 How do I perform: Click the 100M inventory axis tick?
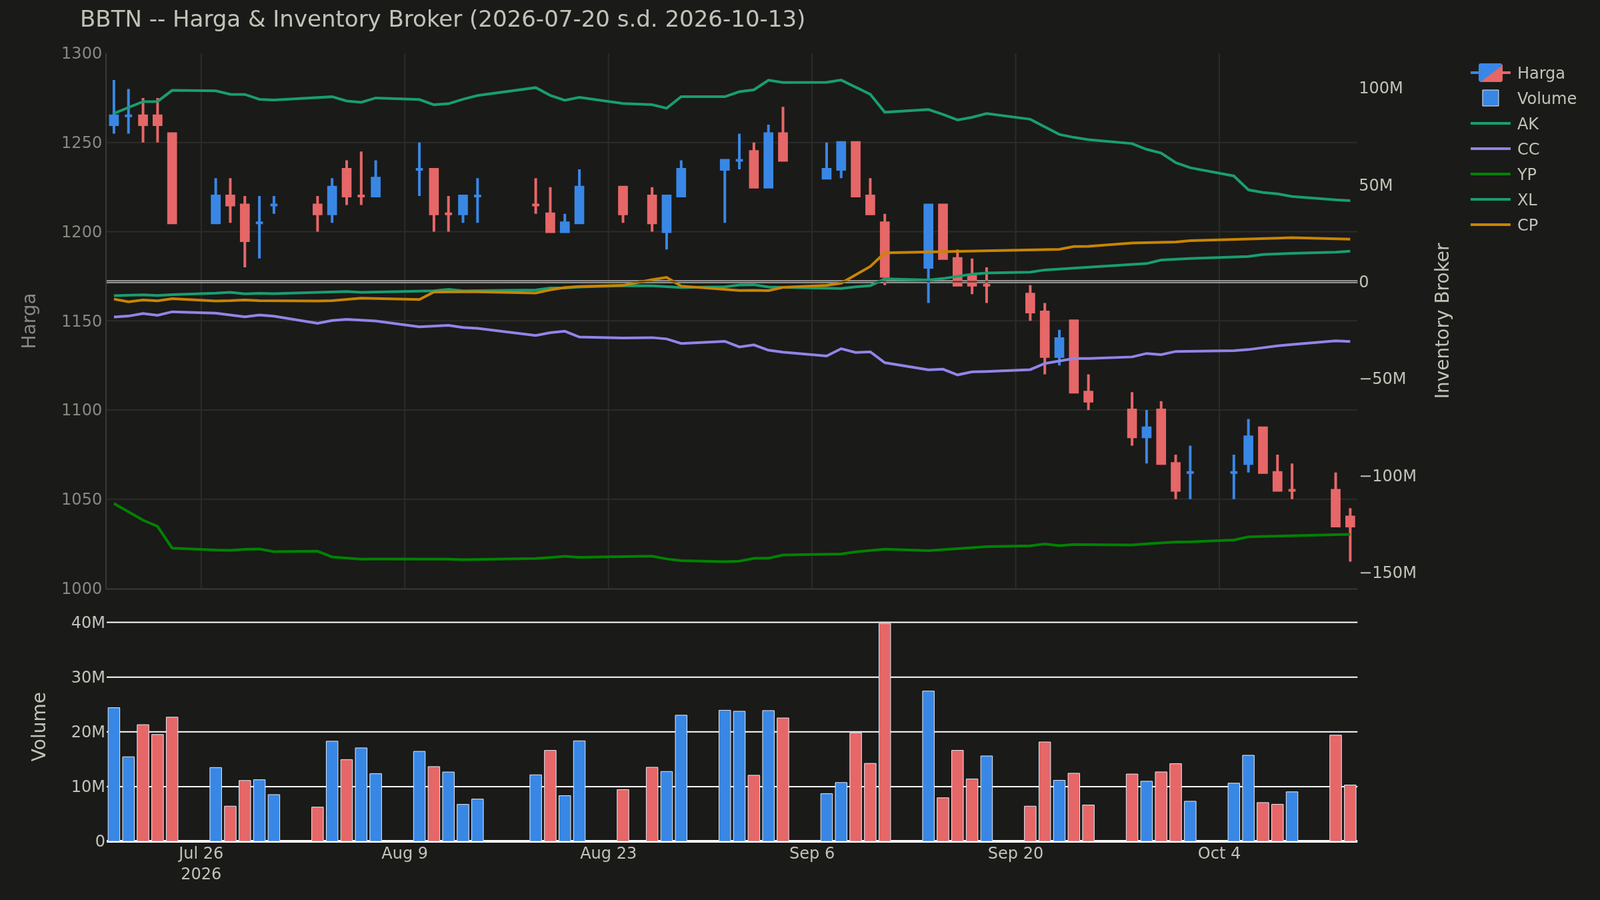[x=1381, y=88]
